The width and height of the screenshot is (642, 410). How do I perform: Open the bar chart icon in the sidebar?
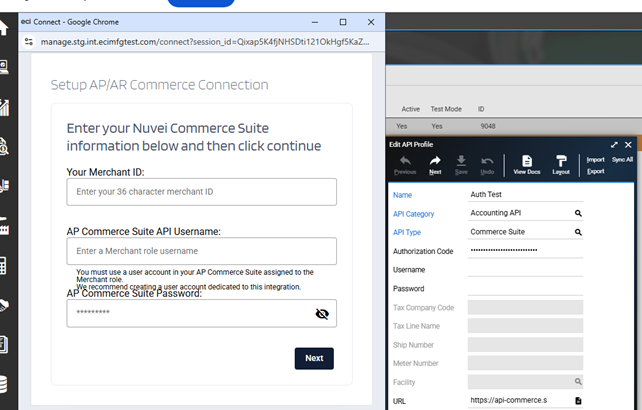[4, 107]
